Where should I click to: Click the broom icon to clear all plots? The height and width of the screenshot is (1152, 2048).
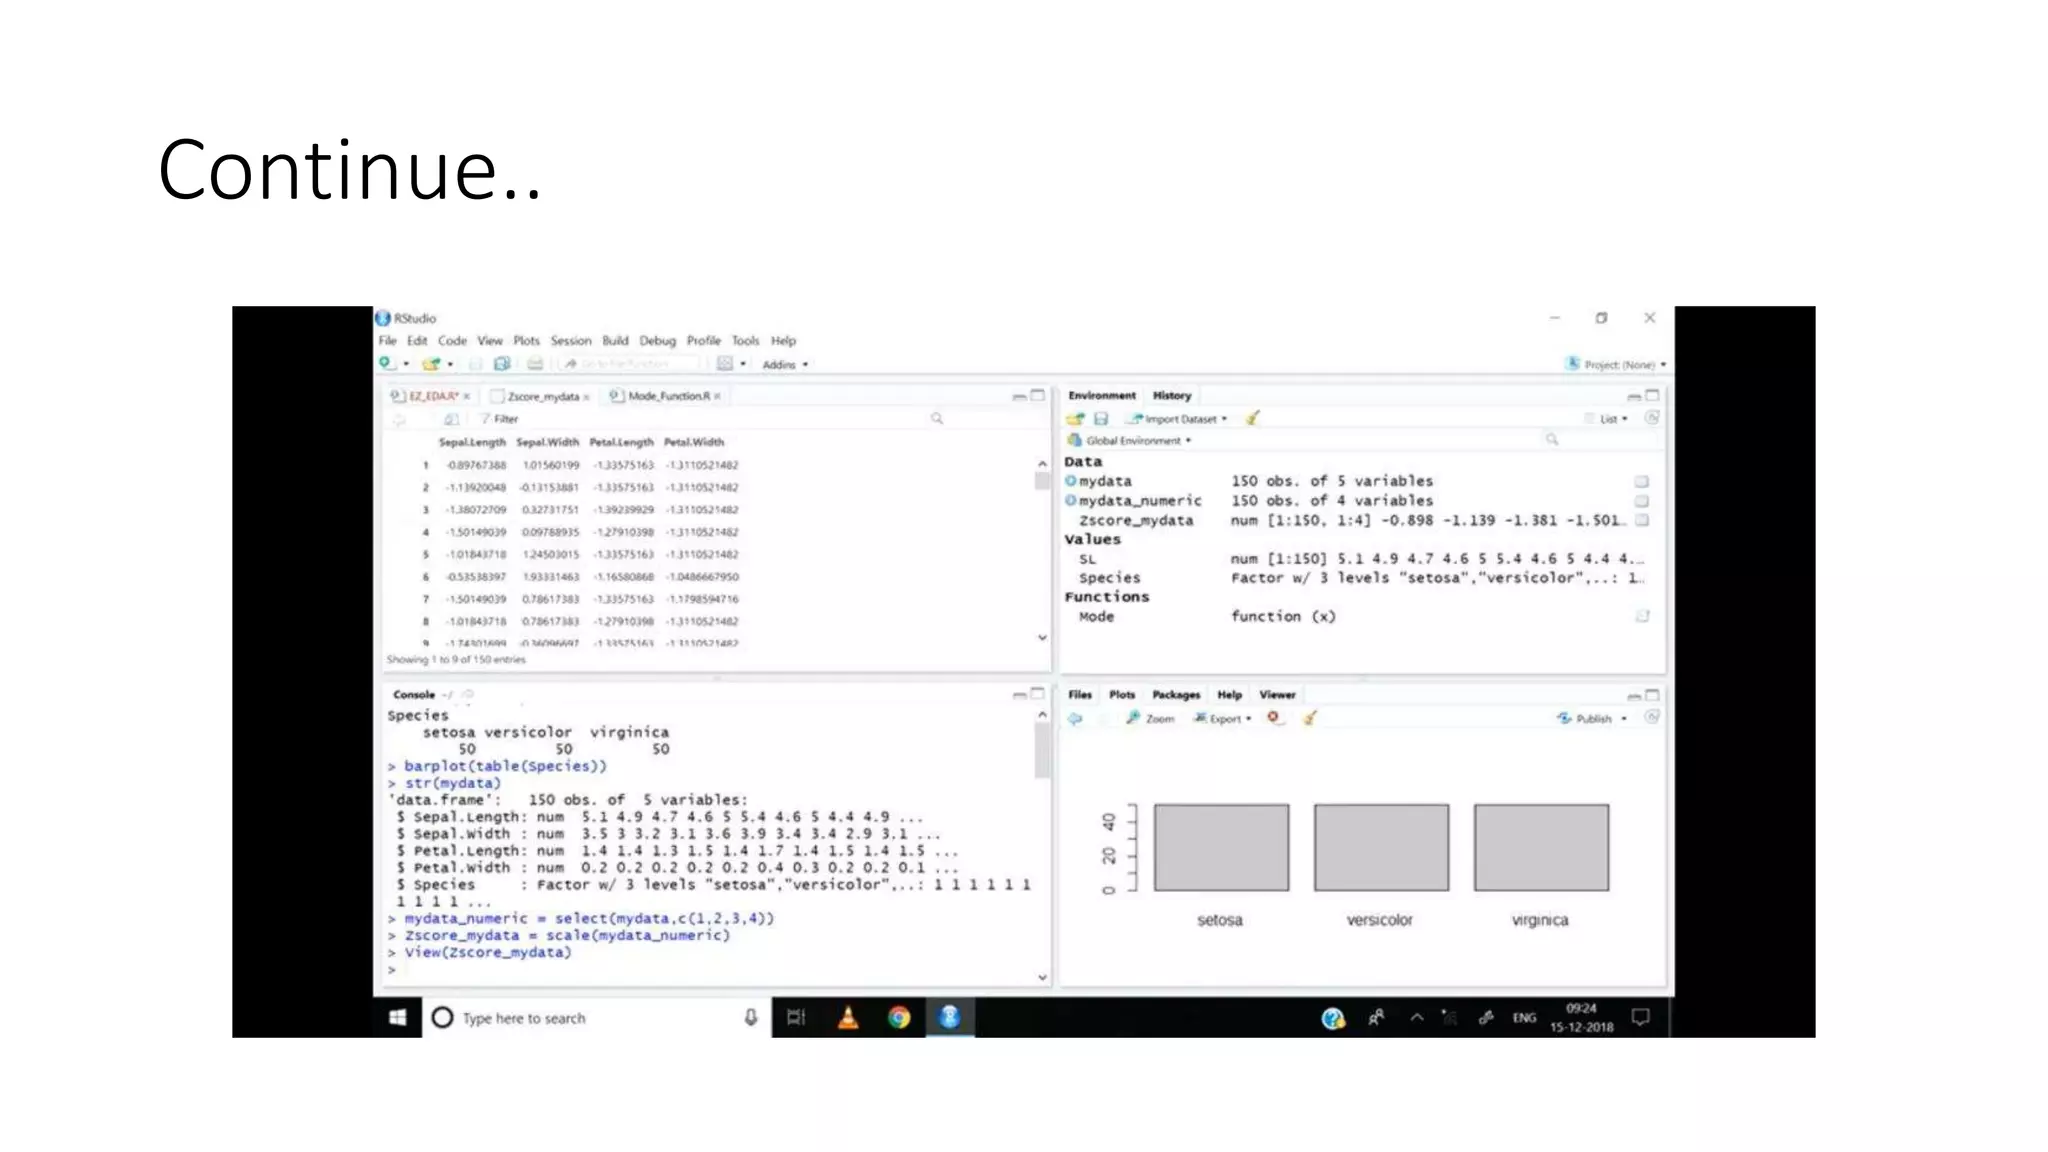point(1309,718)
